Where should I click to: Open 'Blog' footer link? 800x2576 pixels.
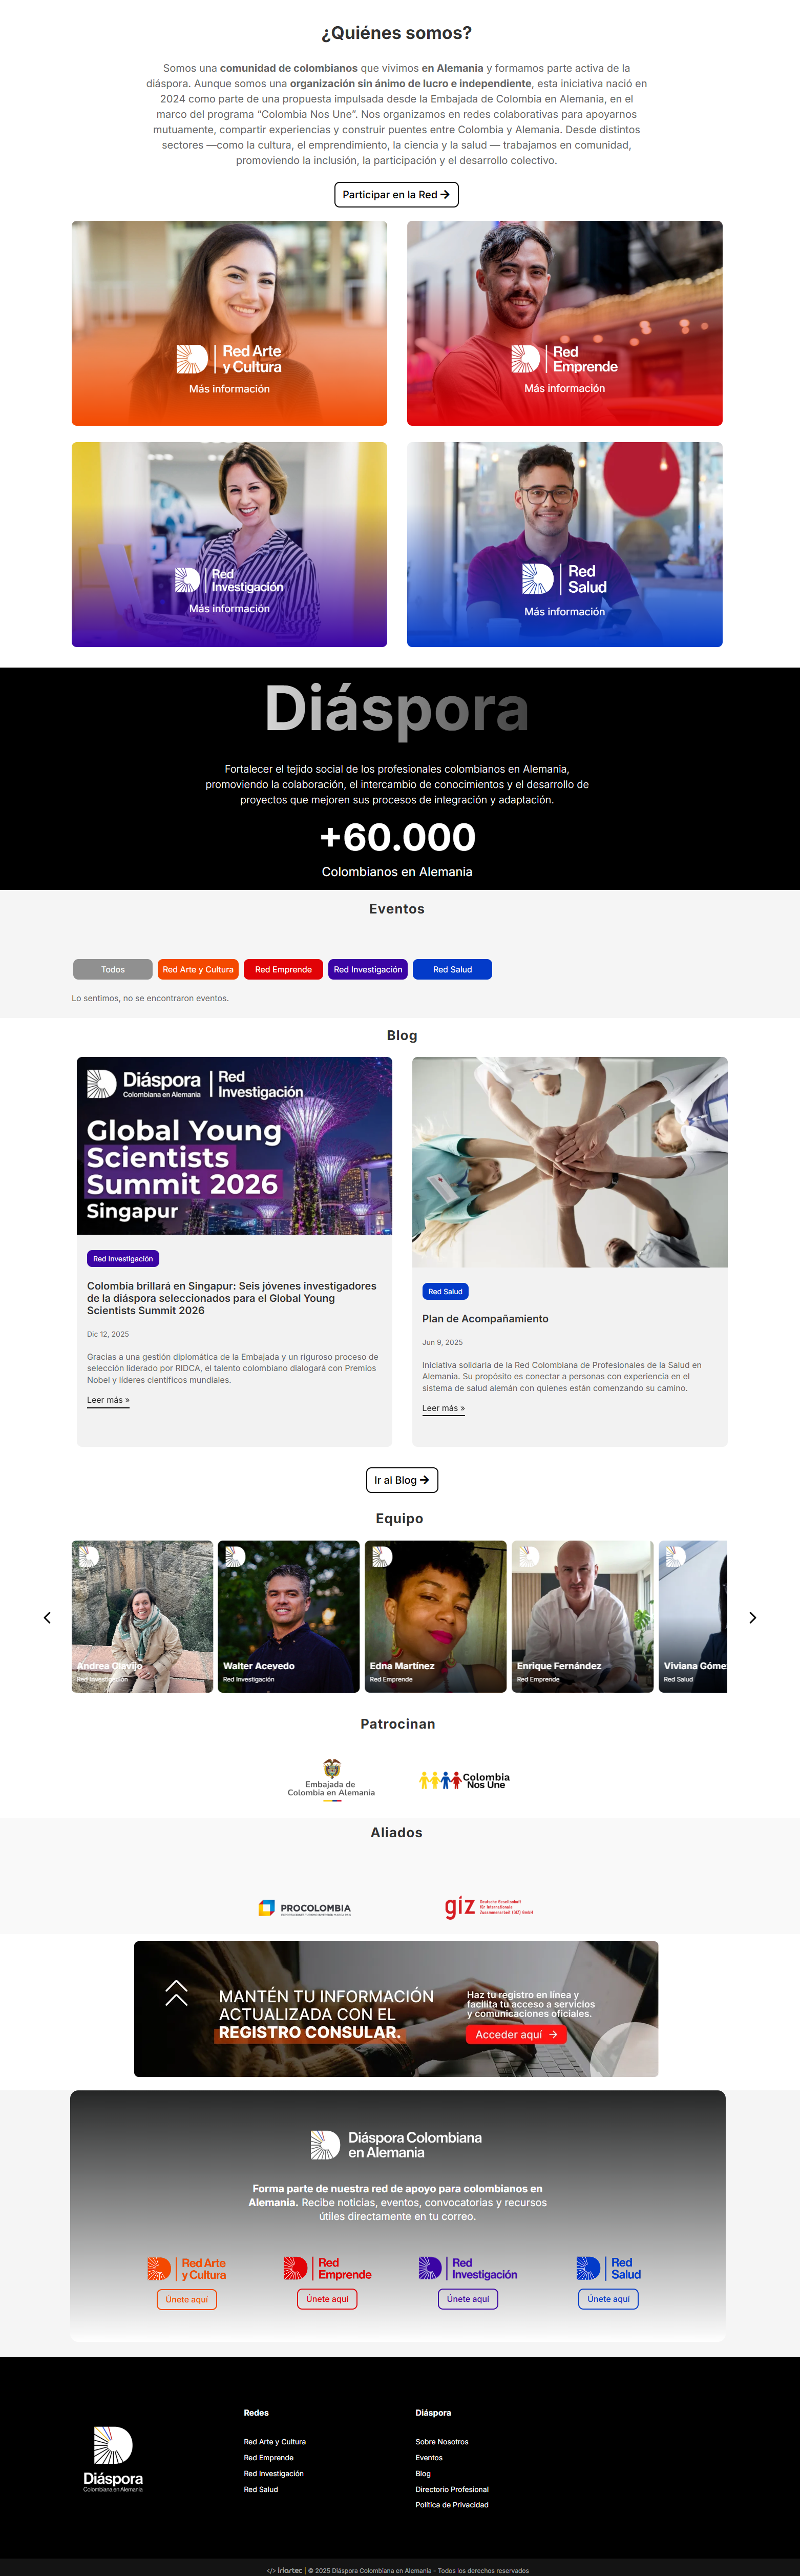pyautogui.click(x=423, y=2474)
